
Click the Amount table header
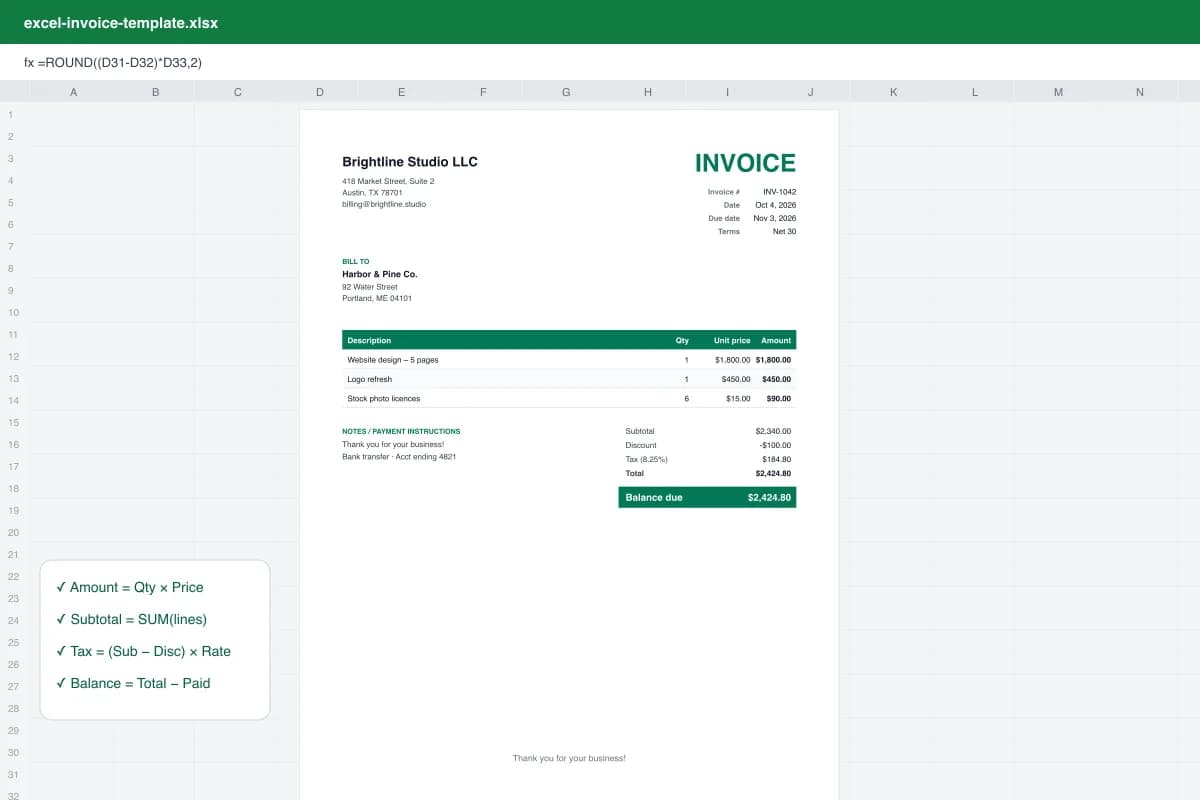(776, 340)
